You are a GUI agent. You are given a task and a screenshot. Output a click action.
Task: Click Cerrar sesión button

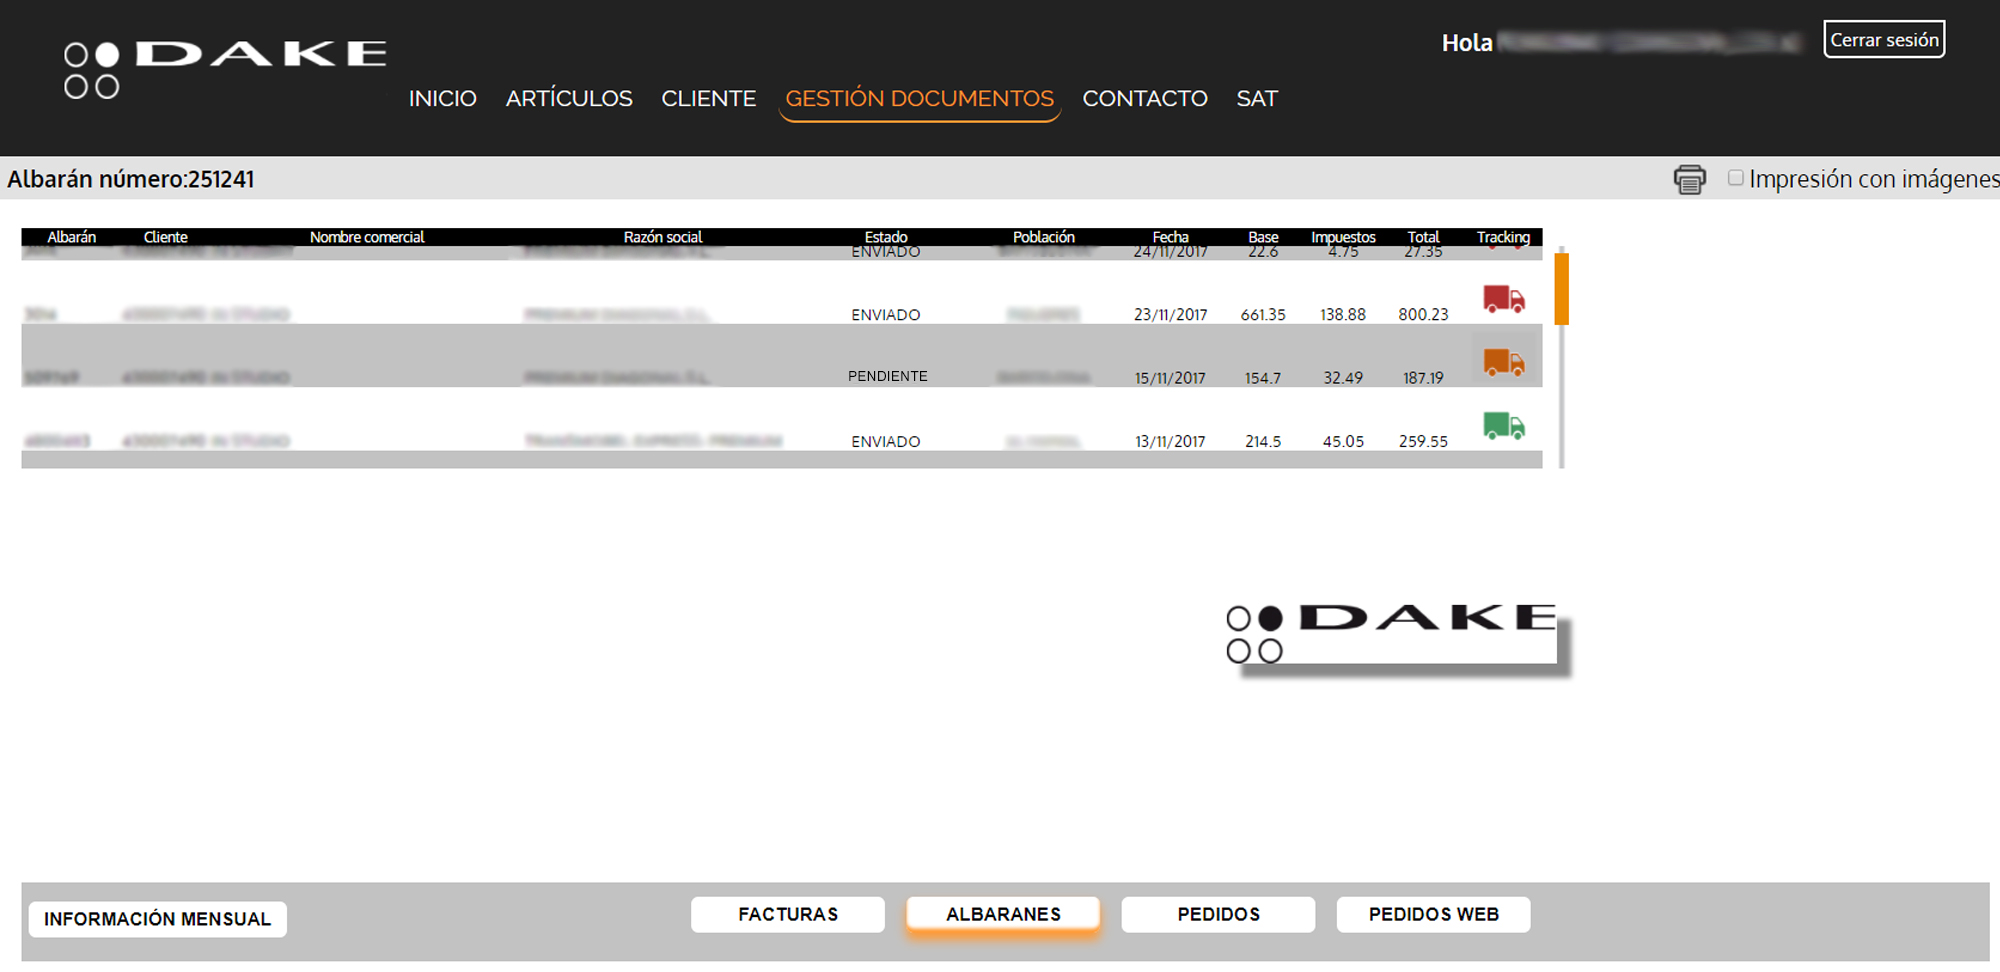tap(1884, 39)
